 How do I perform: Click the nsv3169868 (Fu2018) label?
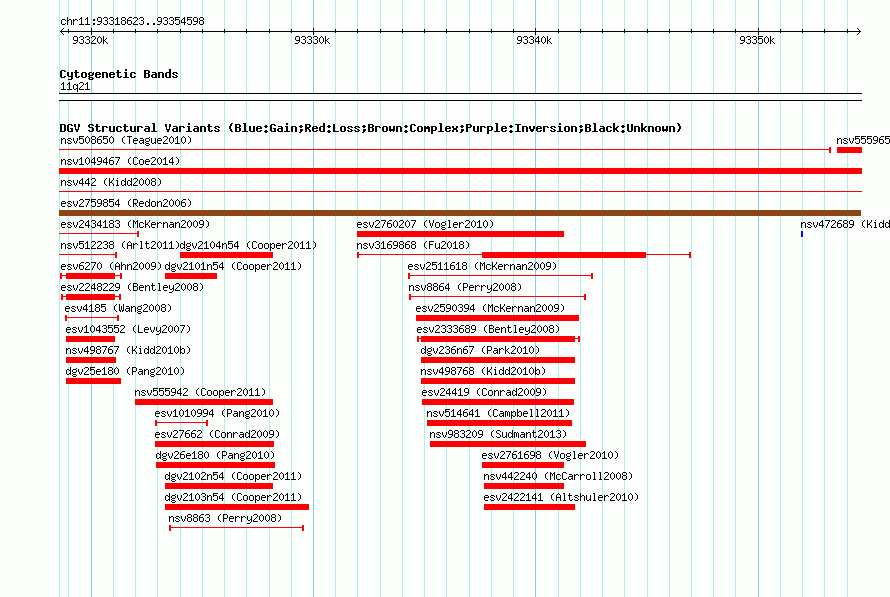(x=413, y=245)
